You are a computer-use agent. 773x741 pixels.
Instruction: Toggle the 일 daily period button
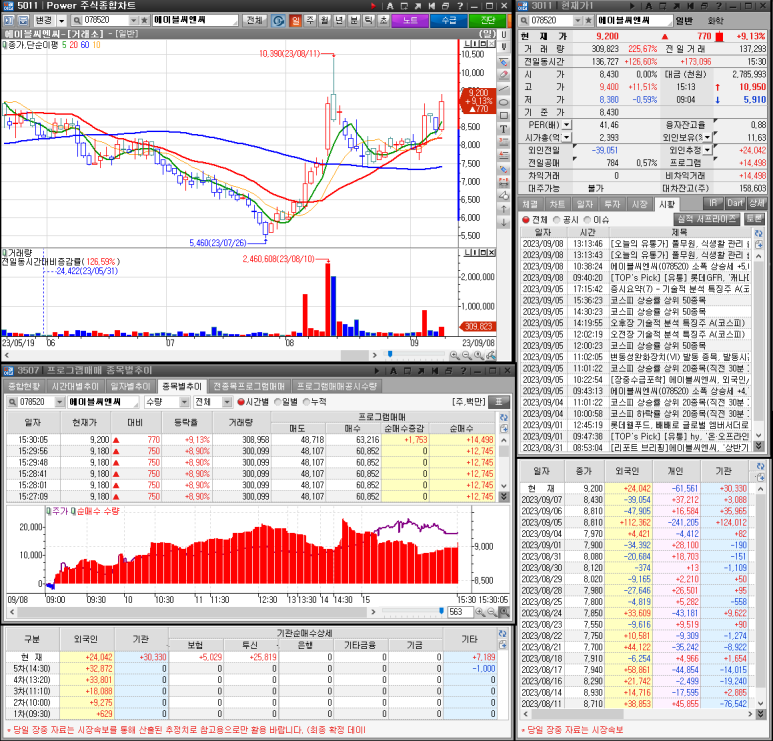coord(295,20)
